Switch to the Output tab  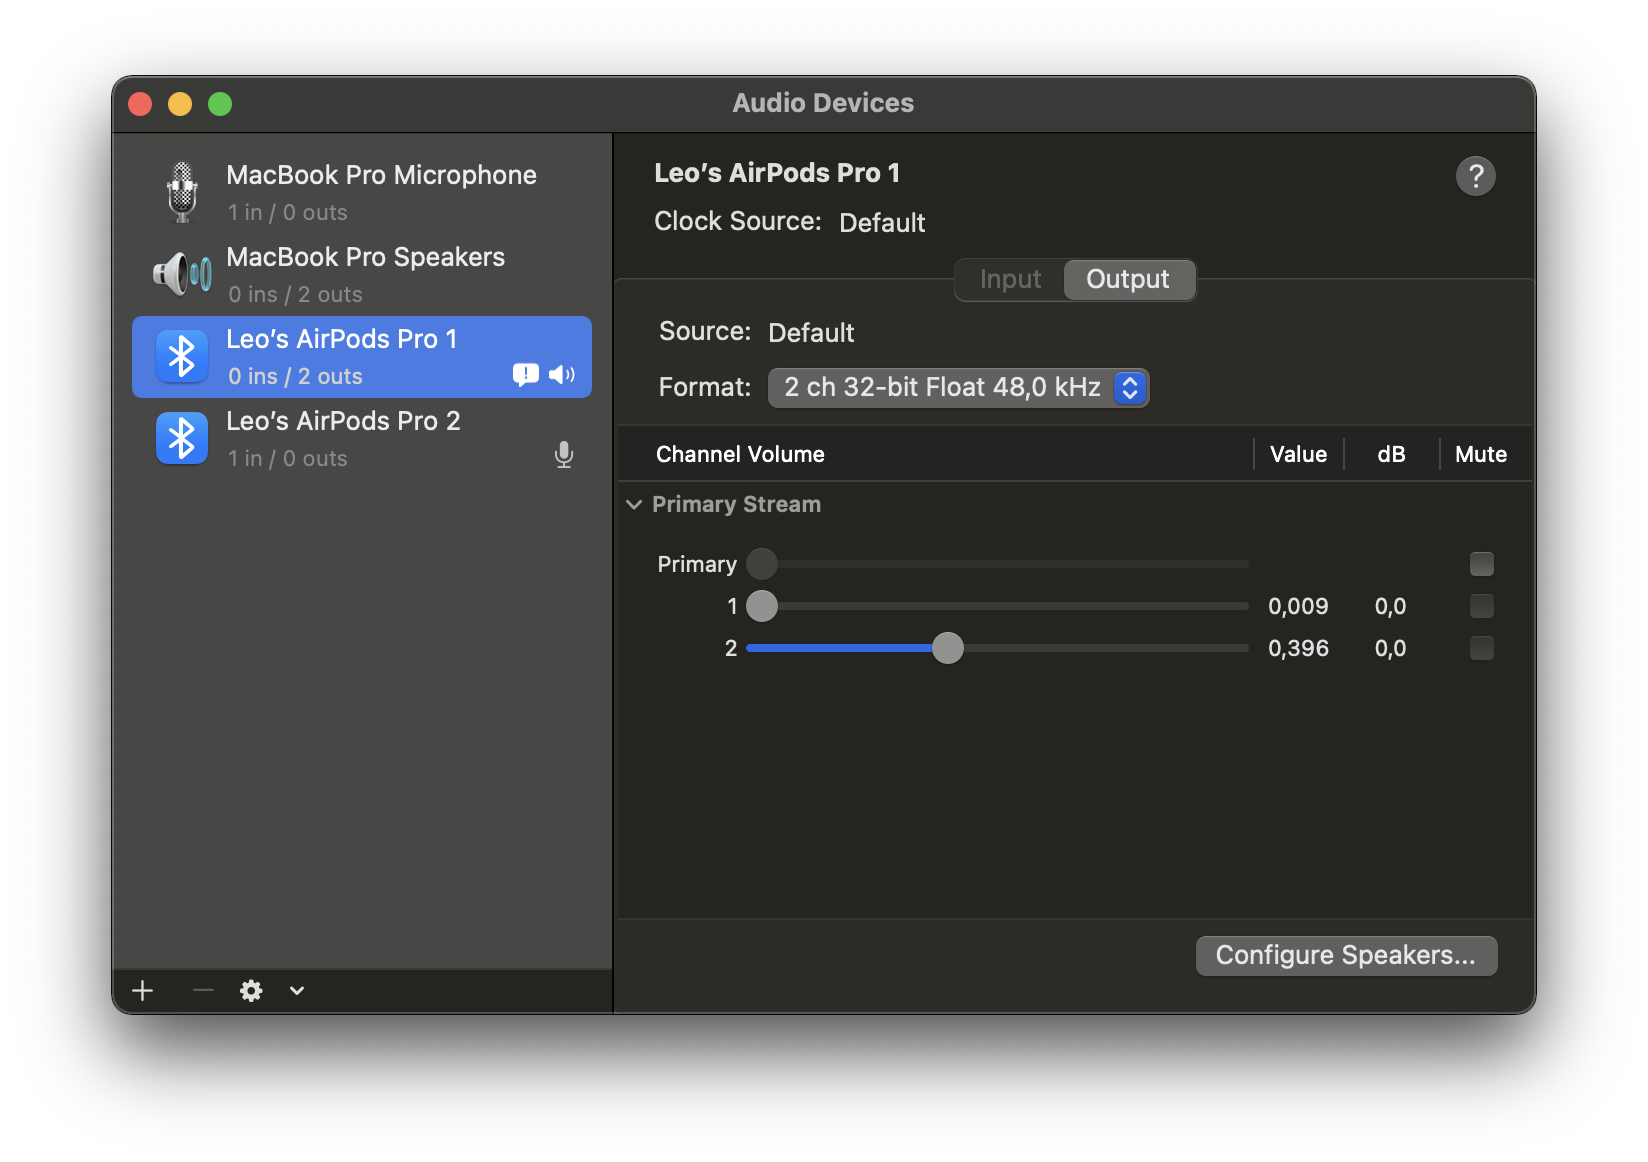(x=1128, y=280)
